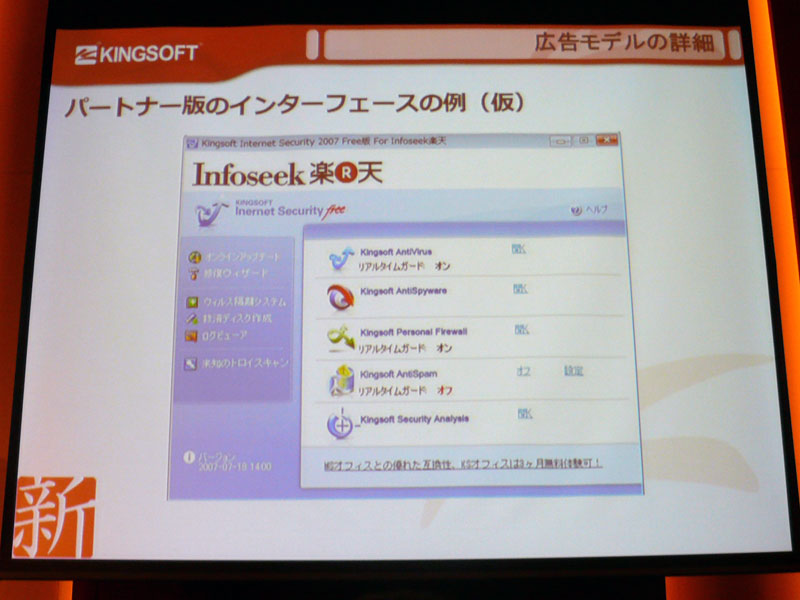
Task: Click the Kingsoft Internet Security bird logo
Action: coord(211,214)
